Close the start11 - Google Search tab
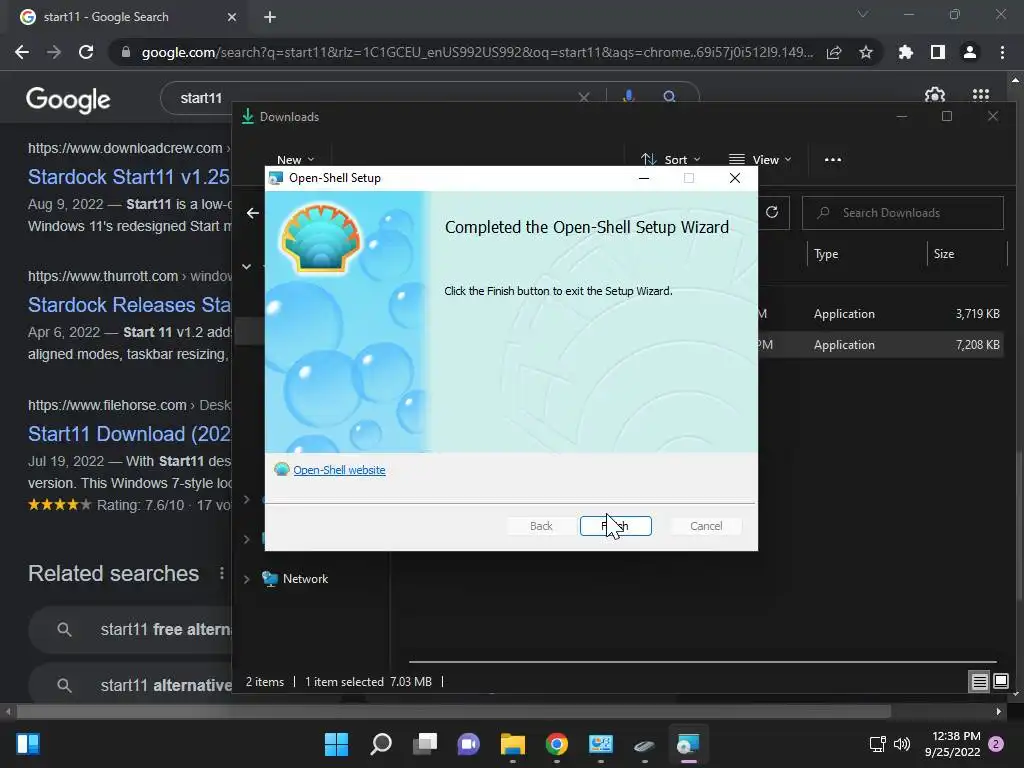The width and height of the screenshot is (1024, 768). pos(232,17)
